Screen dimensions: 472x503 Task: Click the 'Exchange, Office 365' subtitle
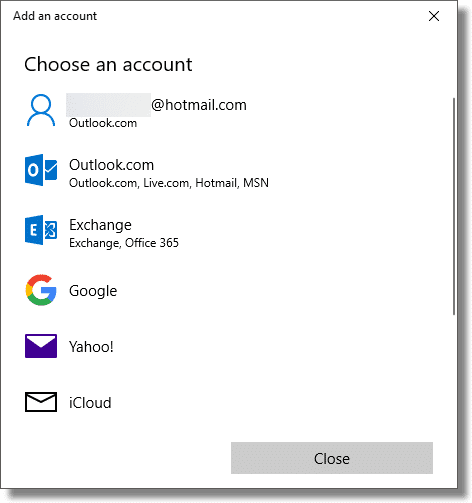(x=124, y=243)
